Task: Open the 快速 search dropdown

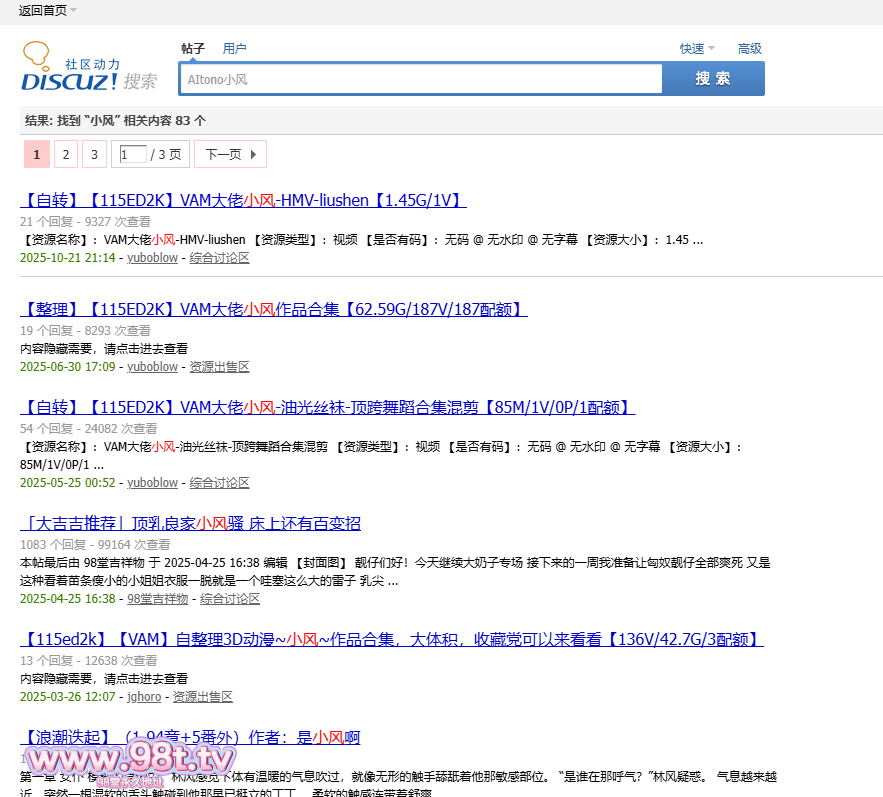Action: point(697,48)
